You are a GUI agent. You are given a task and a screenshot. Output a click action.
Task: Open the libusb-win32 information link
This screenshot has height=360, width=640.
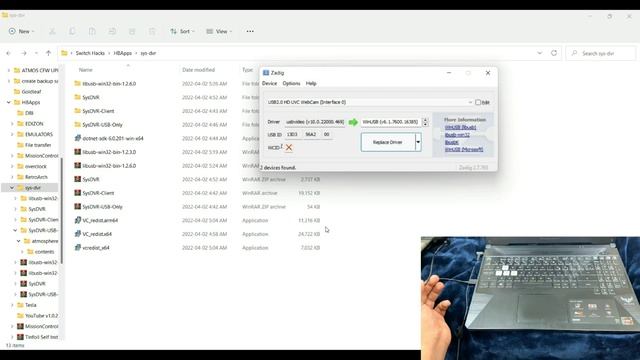[x=457, y=135]
